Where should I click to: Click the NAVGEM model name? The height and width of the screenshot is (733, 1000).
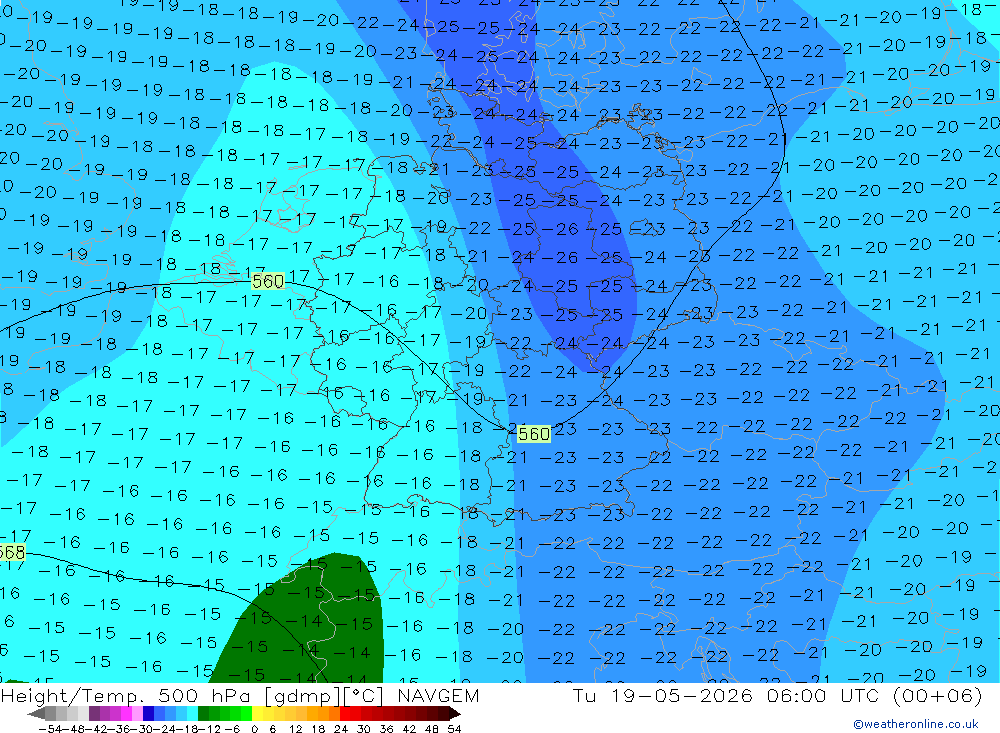click(x=438, y=695)
